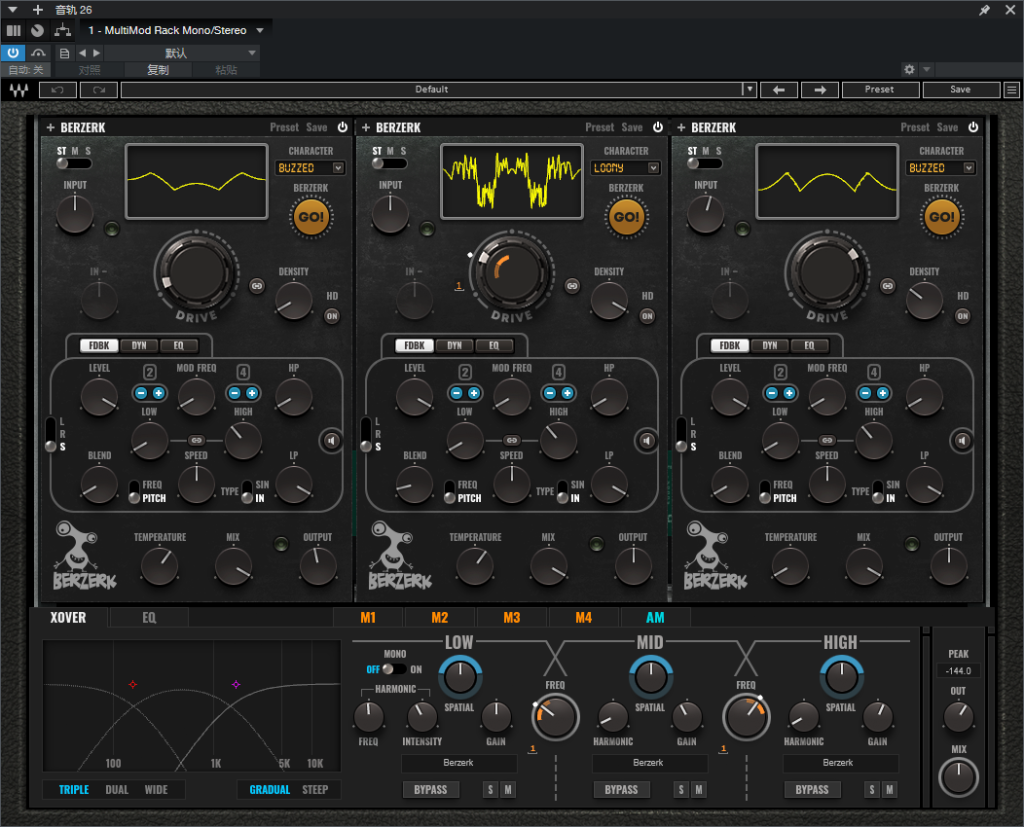Toggle ST/M/S switch in first Berzerk
The width and height of the screenshot is (1024, 827).
[73, 163]
